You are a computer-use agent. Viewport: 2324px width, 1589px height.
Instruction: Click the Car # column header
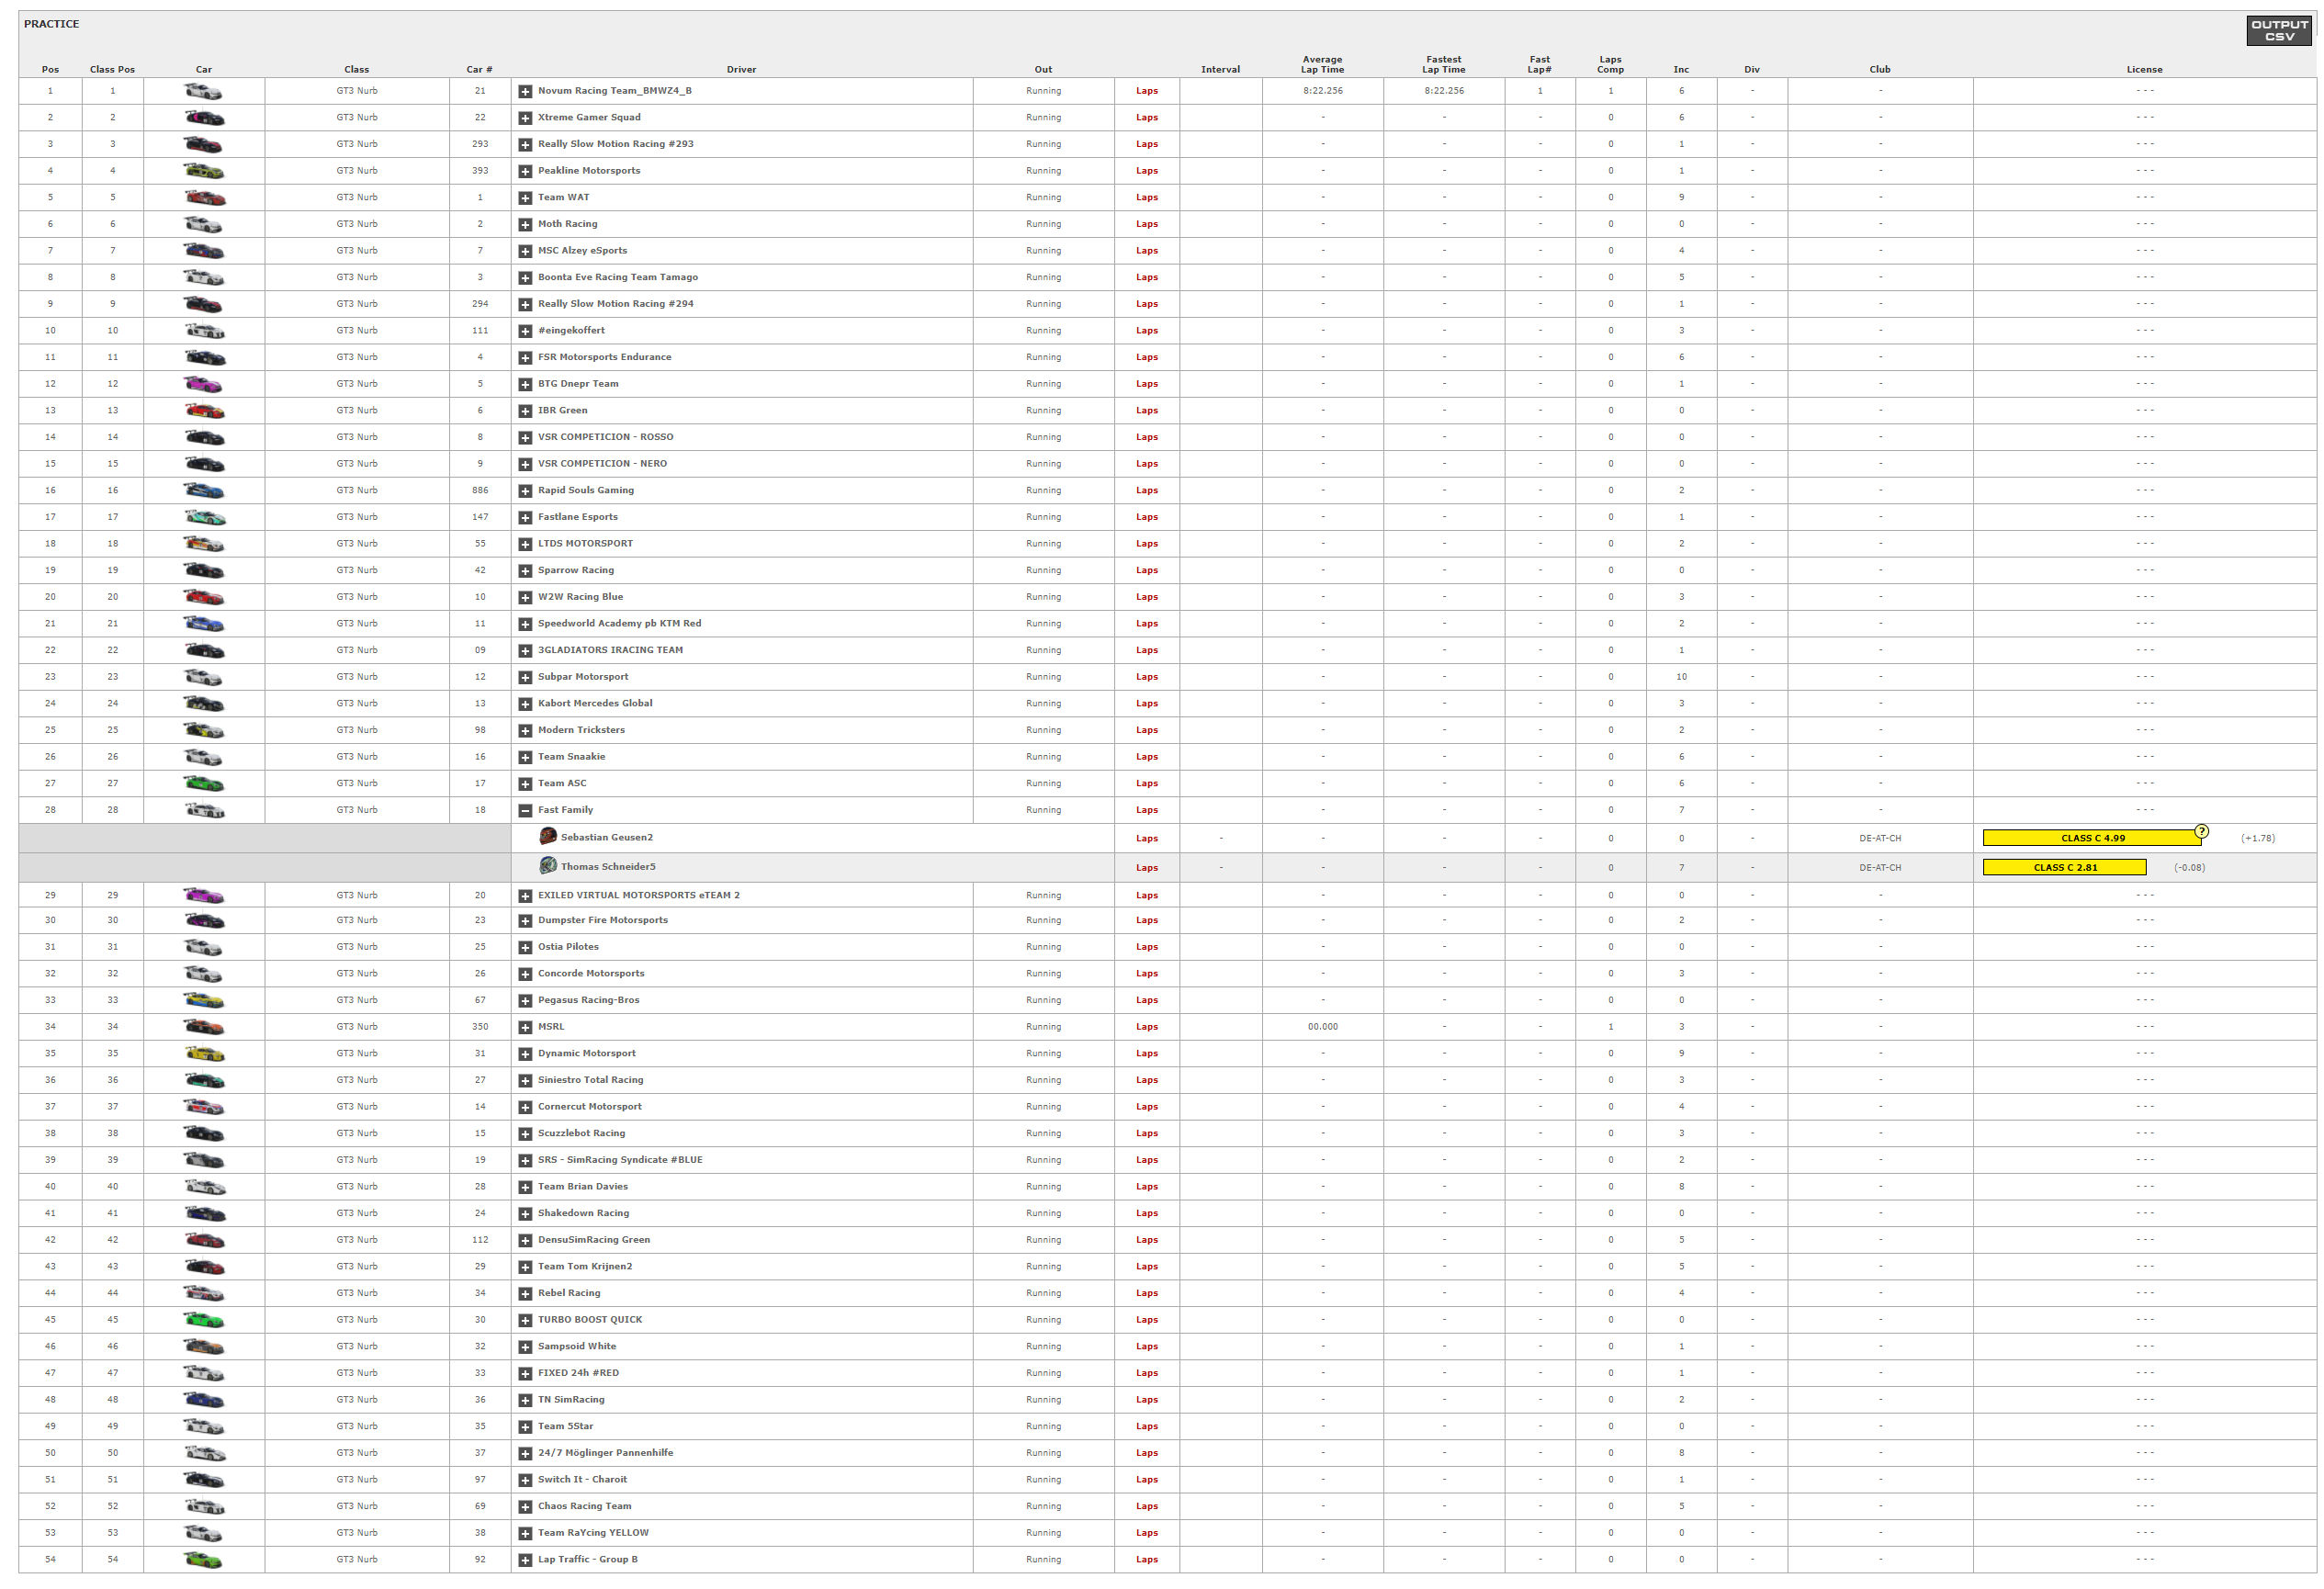(479, 69)
